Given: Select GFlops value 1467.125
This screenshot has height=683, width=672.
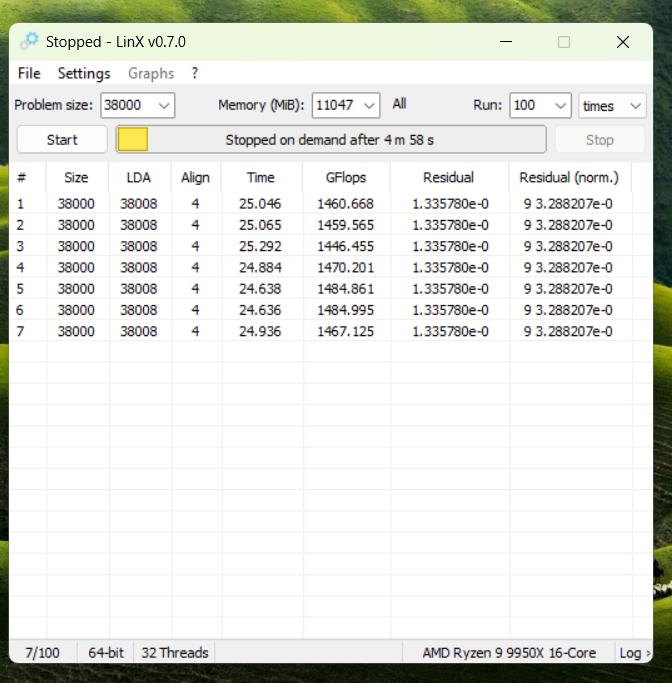Looking at the screenshot, I should click(x=345, y=331).
